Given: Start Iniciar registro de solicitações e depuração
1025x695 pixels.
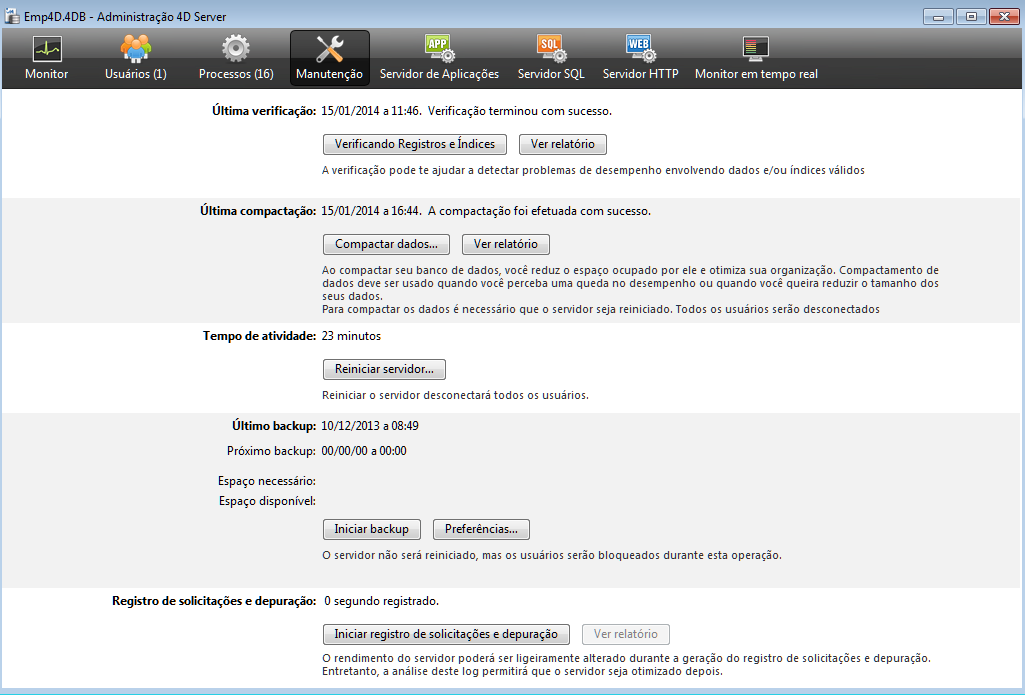Looking at the screenshot, I should [x=446, y=634].
